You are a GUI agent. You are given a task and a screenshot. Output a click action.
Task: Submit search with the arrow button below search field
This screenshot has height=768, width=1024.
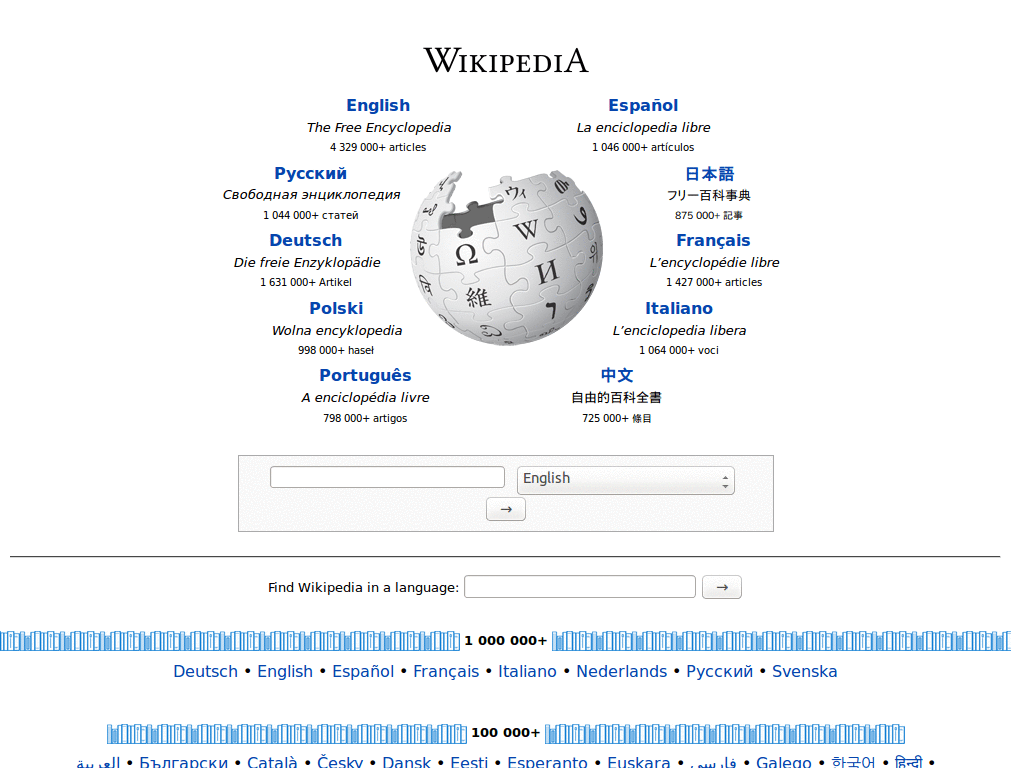(x=506, y=509)
